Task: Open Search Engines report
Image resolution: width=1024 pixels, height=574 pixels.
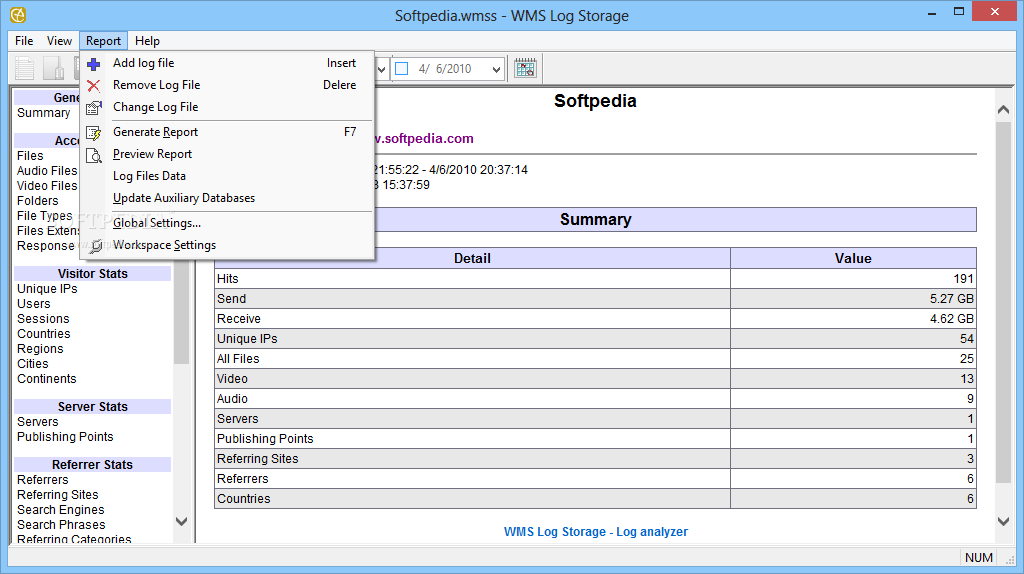Action: (60, 509)
